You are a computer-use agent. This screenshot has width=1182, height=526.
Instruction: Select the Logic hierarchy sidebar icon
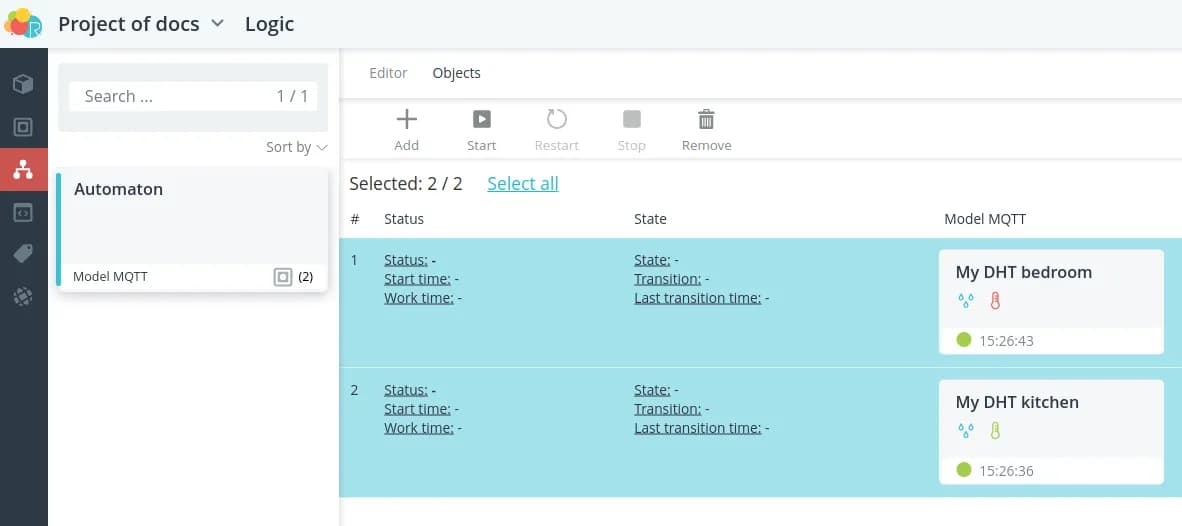[23, 170]
